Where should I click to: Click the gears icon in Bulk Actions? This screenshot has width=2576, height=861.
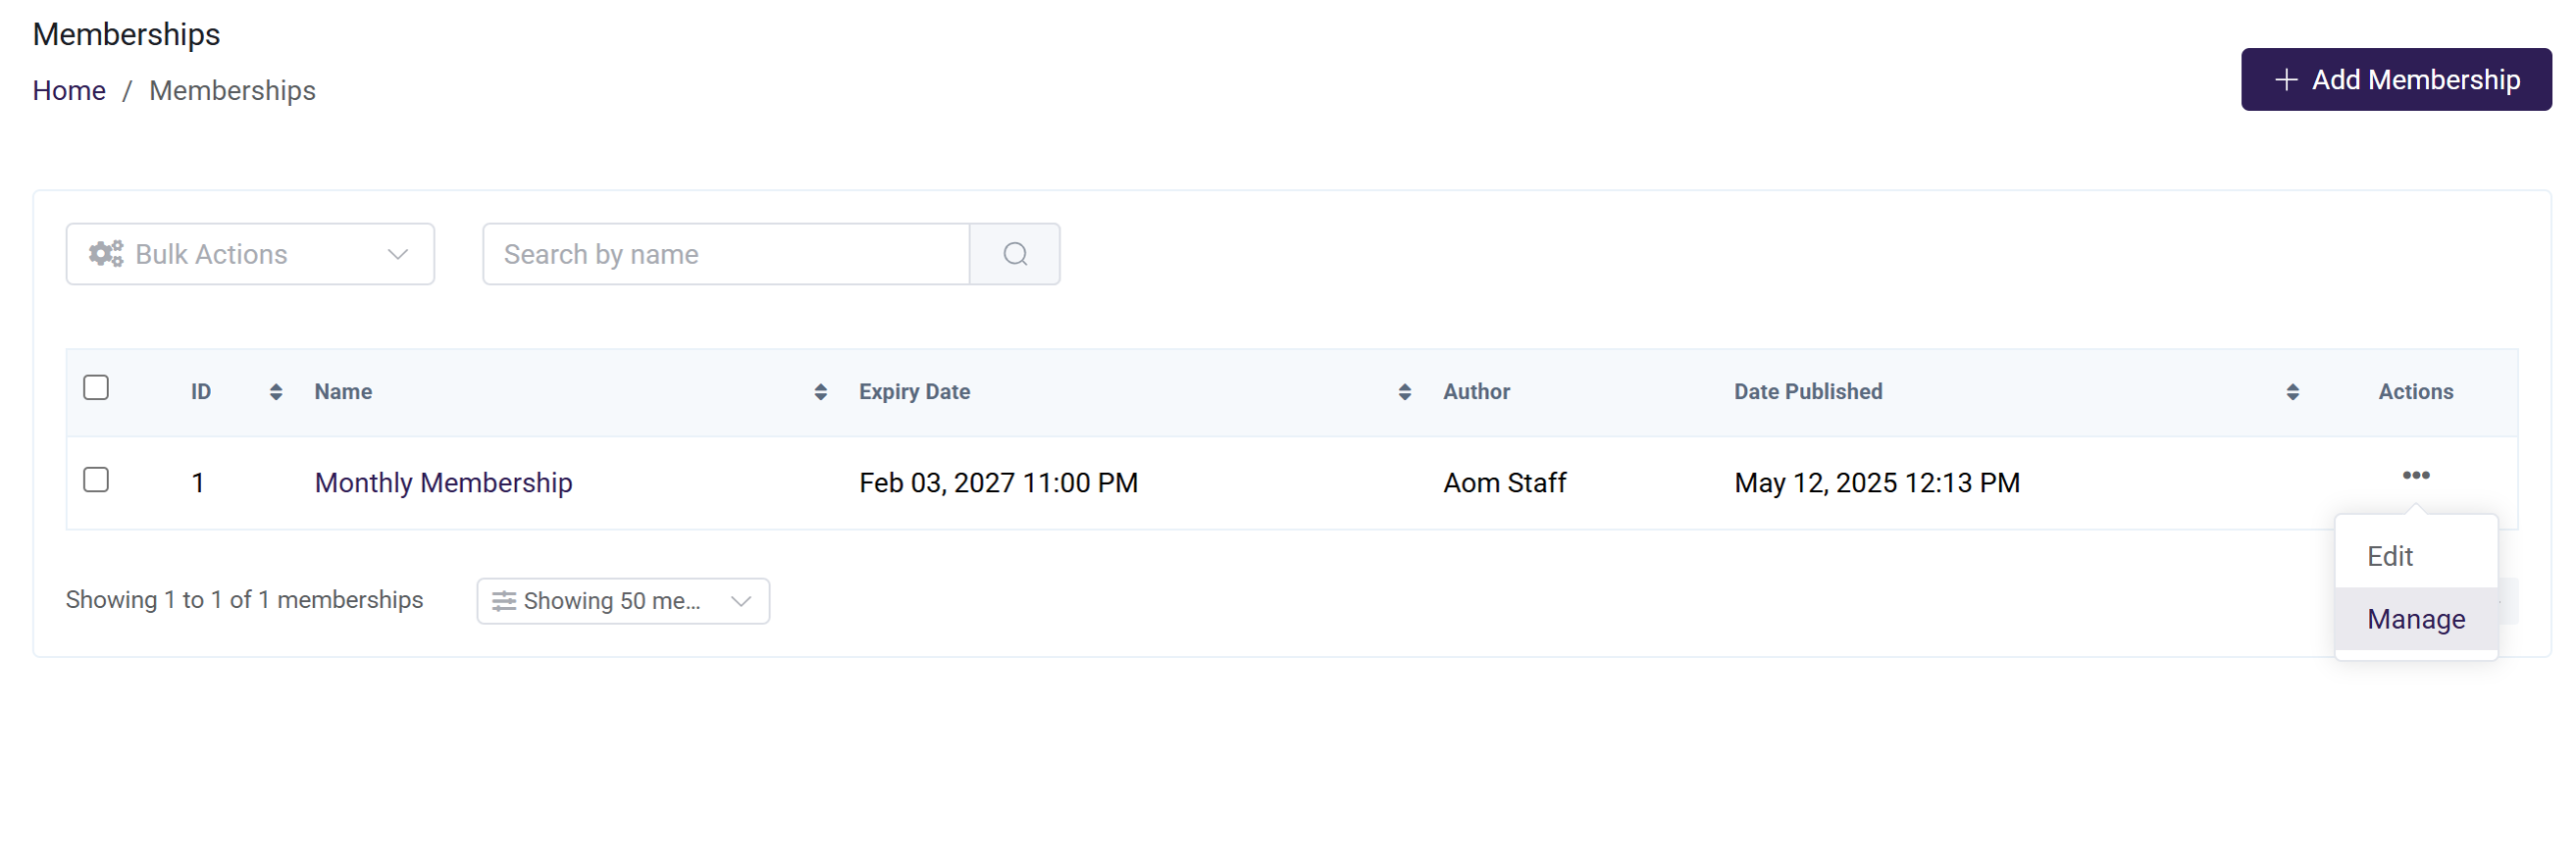point(106,254)
